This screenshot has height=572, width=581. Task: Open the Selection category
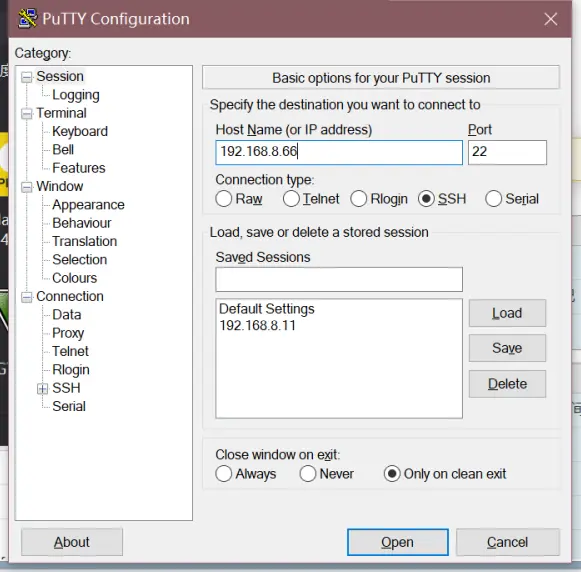point(80,260)
